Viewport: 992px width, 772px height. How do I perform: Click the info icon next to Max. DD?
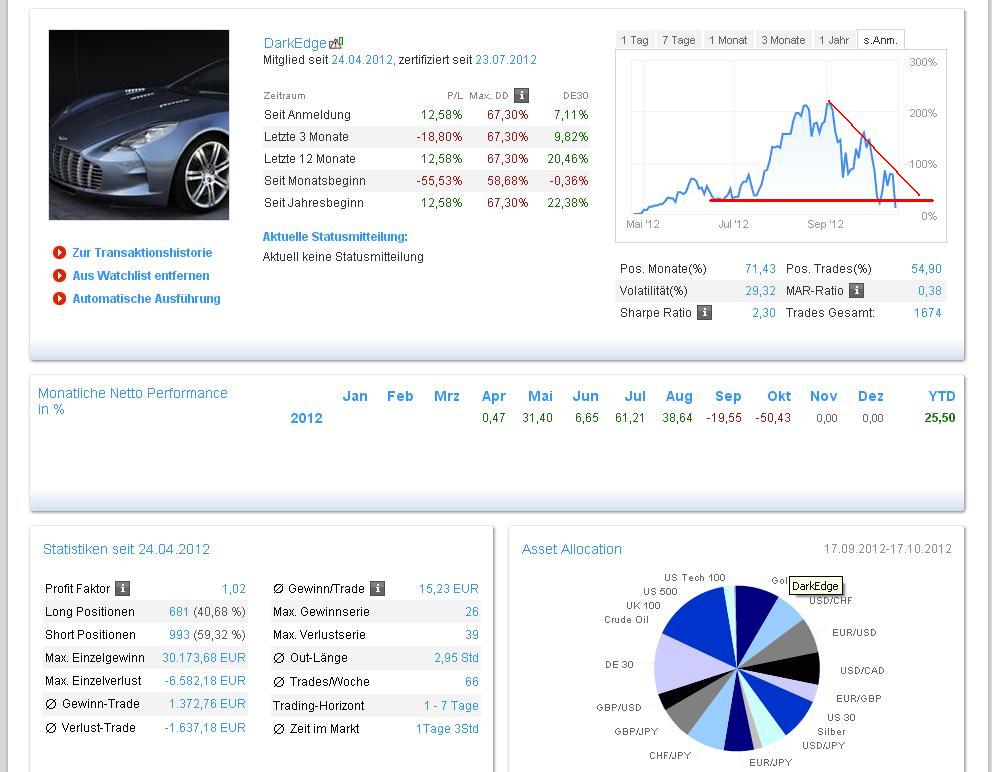click(521, 95)
